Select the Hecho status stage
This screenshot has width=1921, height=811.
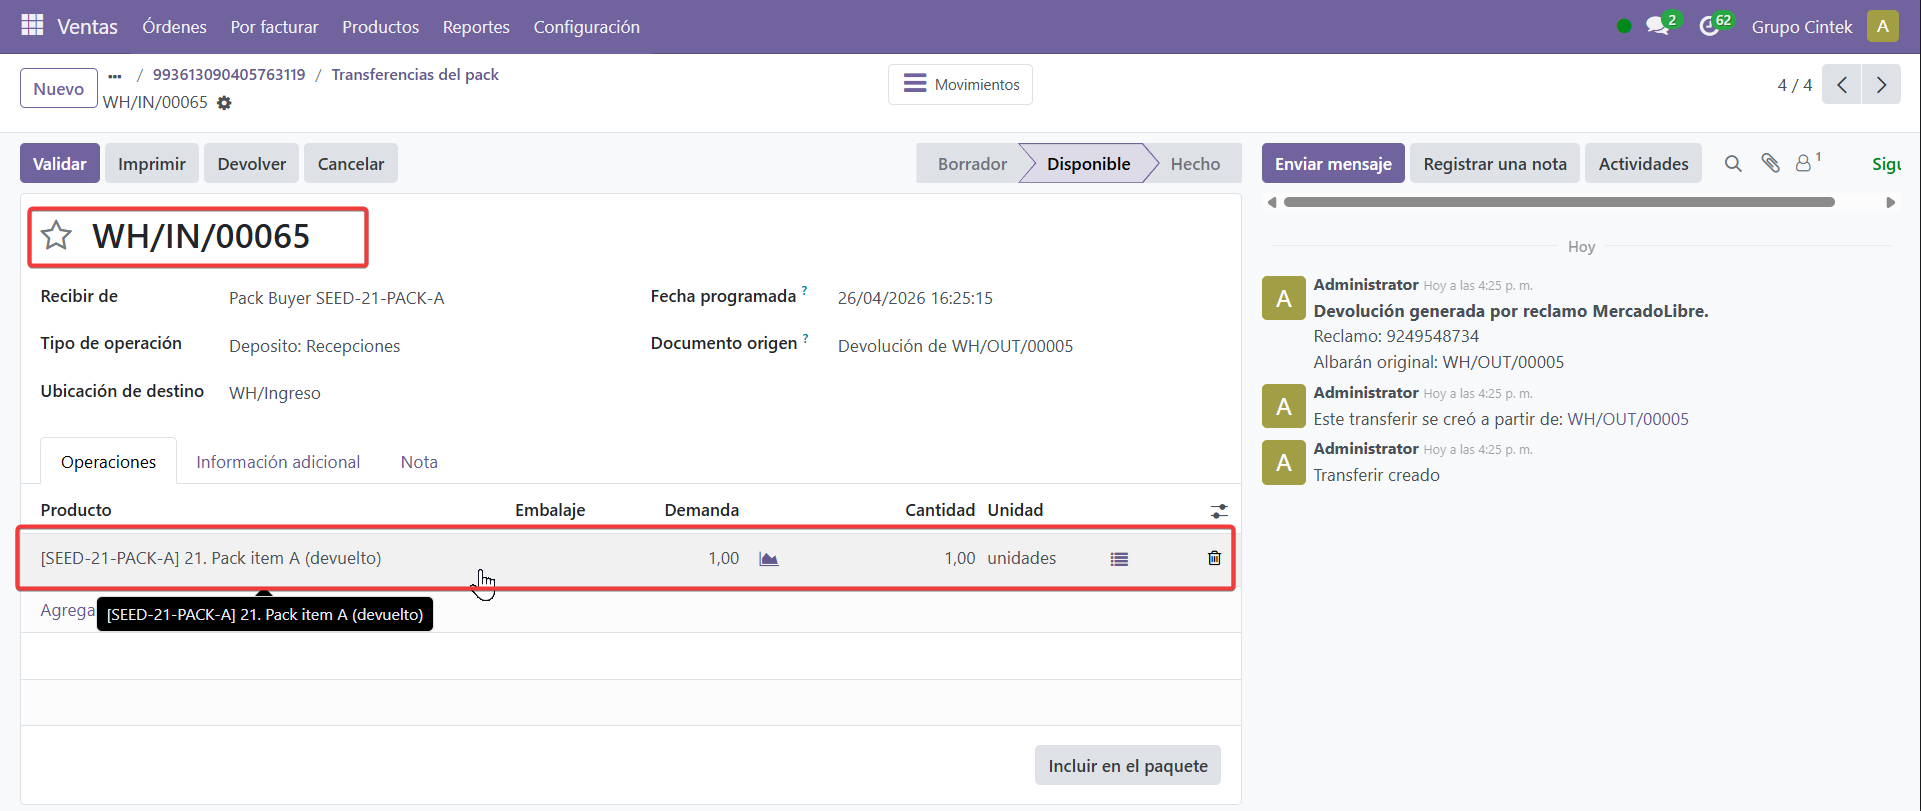coord(1195,164)
